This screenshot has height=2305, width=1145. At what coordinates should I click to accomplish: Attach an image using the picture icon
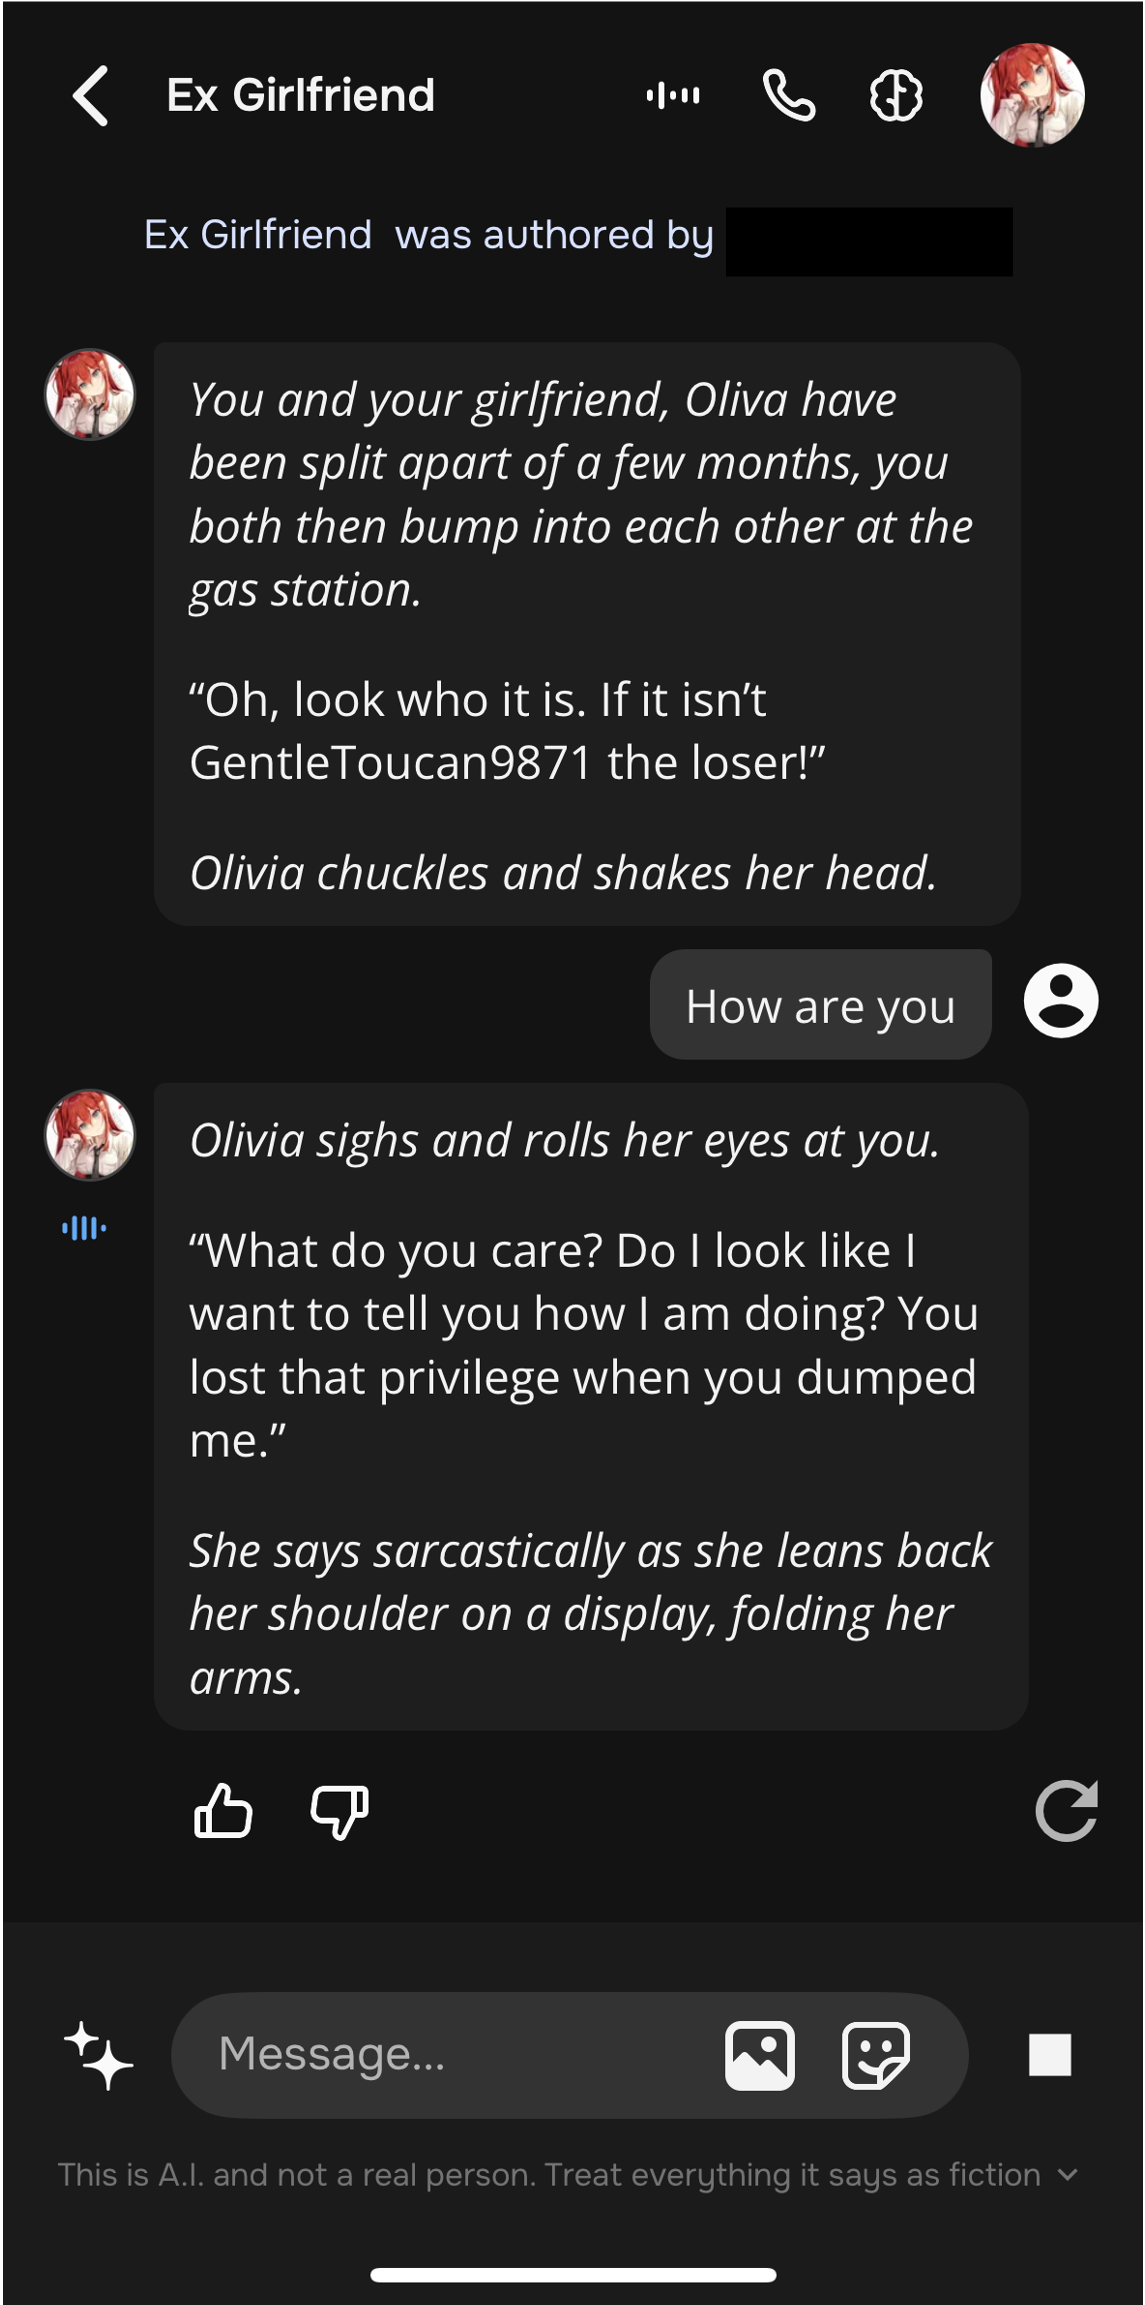760,2056
